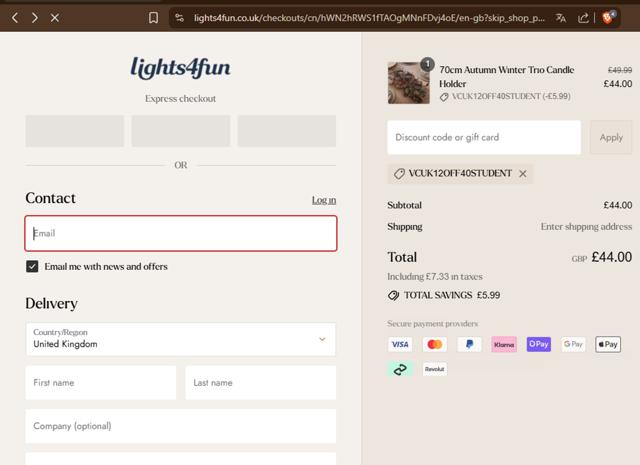Click Subtotal amount £44.00
The image size is (640, 465).
(618, 205)
